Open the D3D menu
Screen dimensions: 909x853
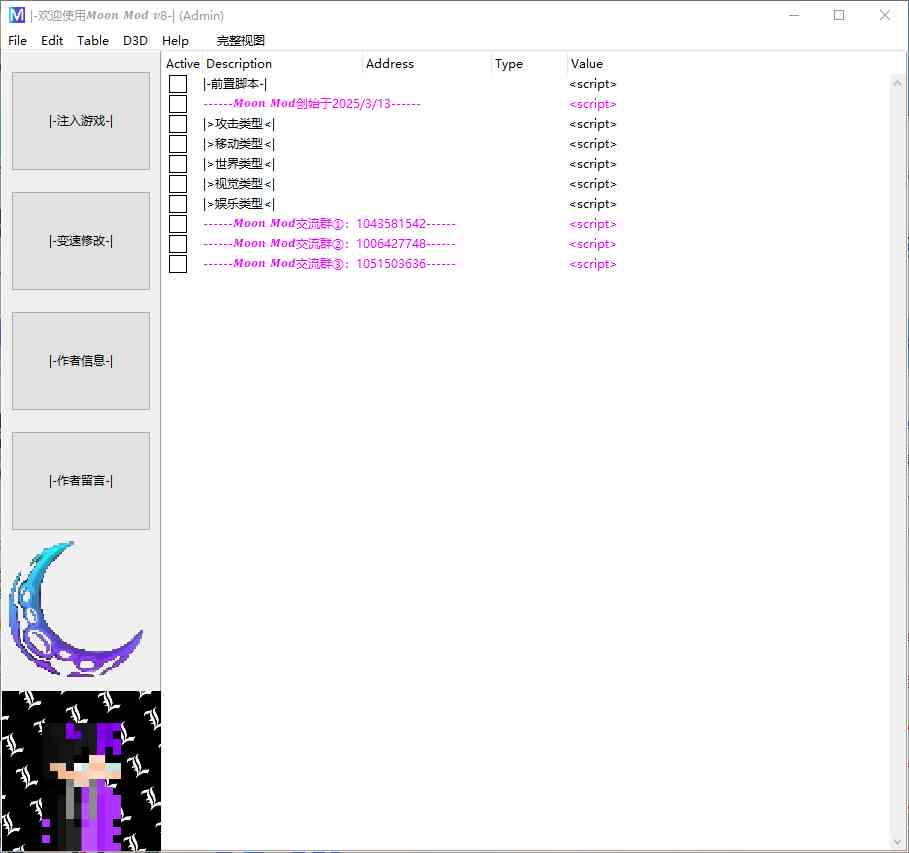(x=135, y=41)
